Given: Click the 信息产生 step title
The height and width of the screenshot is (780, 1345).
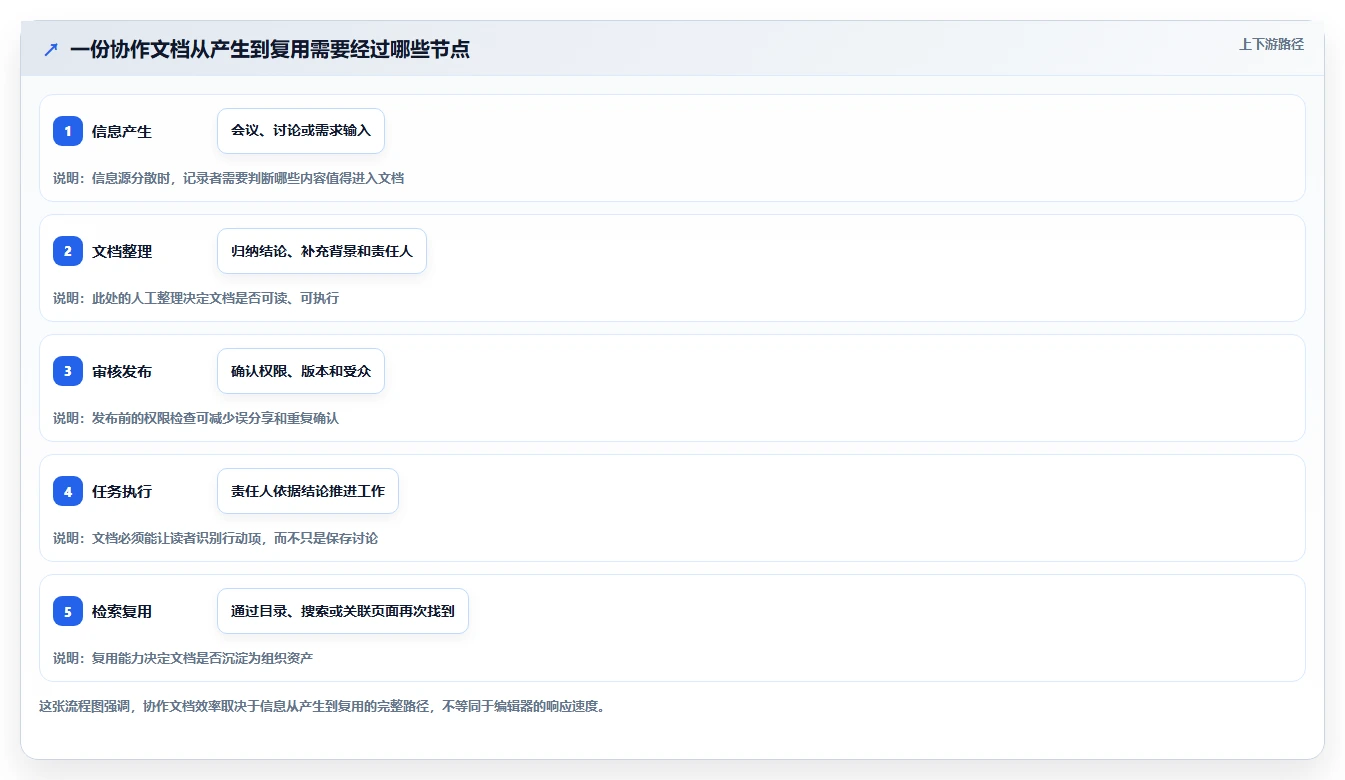Looking at the screenshot, I should pos(122,131).
